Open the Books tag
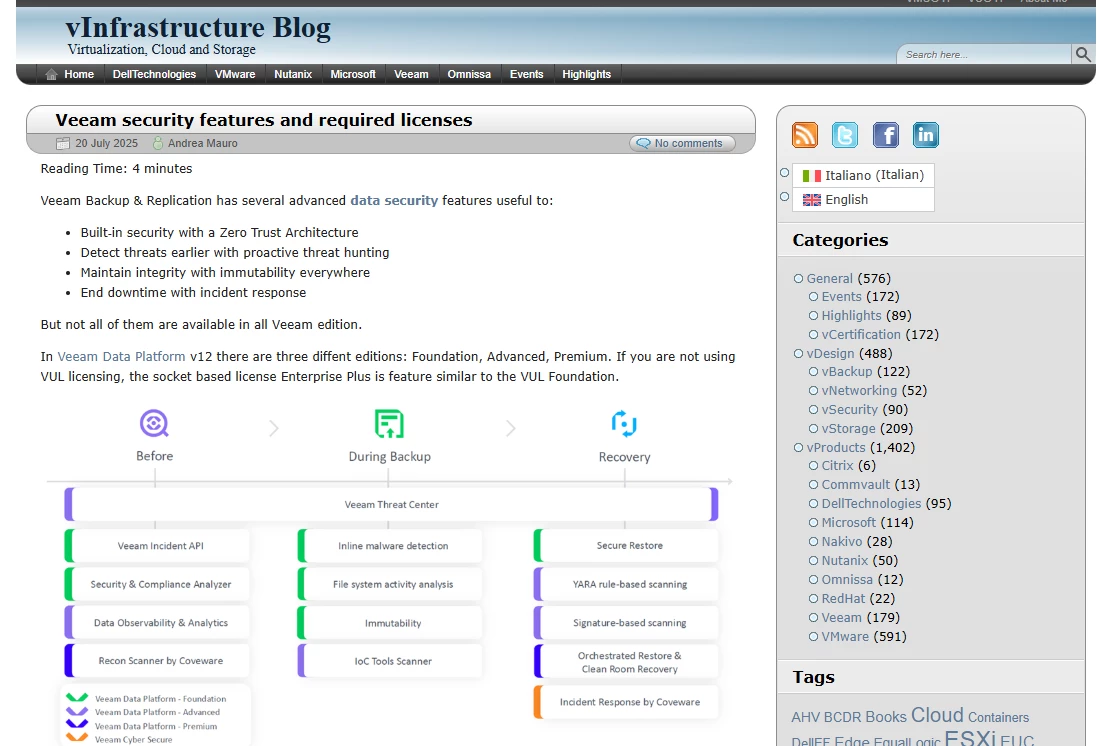The image size is (1118, 746). tap(886, 717)
